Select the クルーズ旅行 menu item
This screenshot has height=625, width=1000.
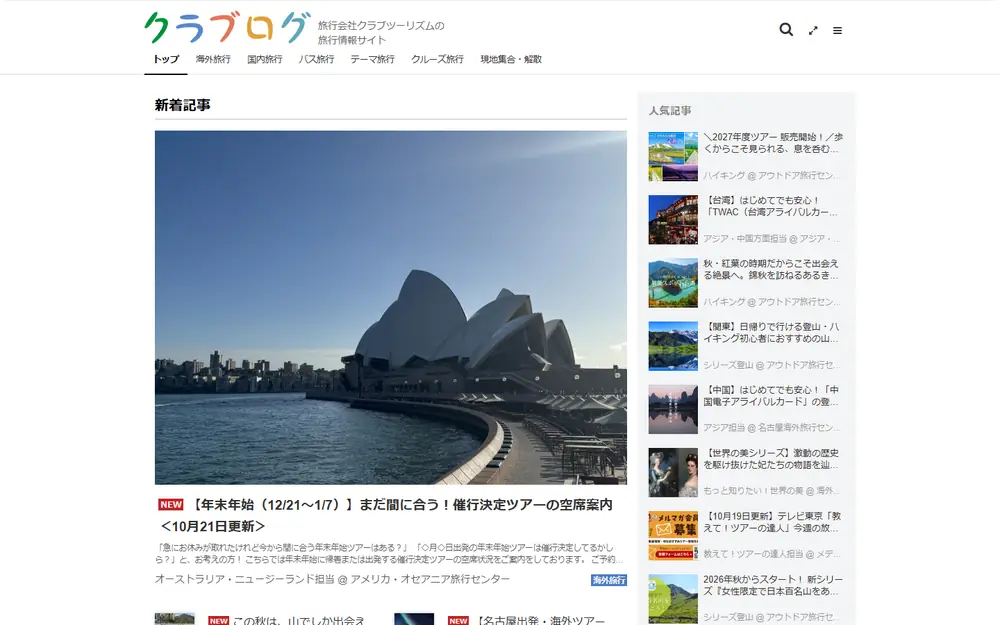(x=438, y=59)
